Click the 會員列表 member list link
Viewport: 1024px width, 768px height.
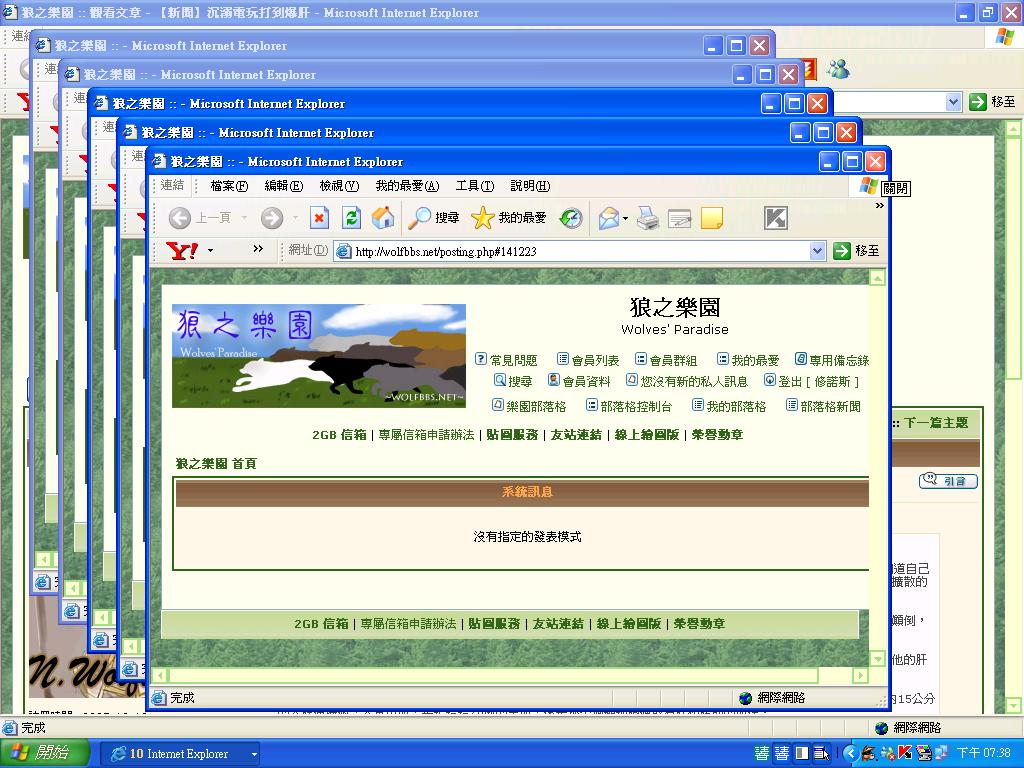coord(588,360)
